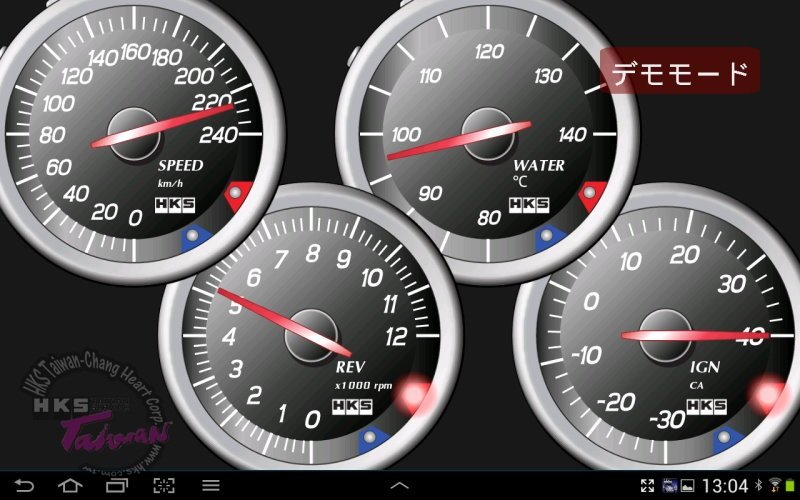Tap the red marker on SPEED gauge
Image resolution: width=800 pixels, height=500 pixels.
pos(238,195)
